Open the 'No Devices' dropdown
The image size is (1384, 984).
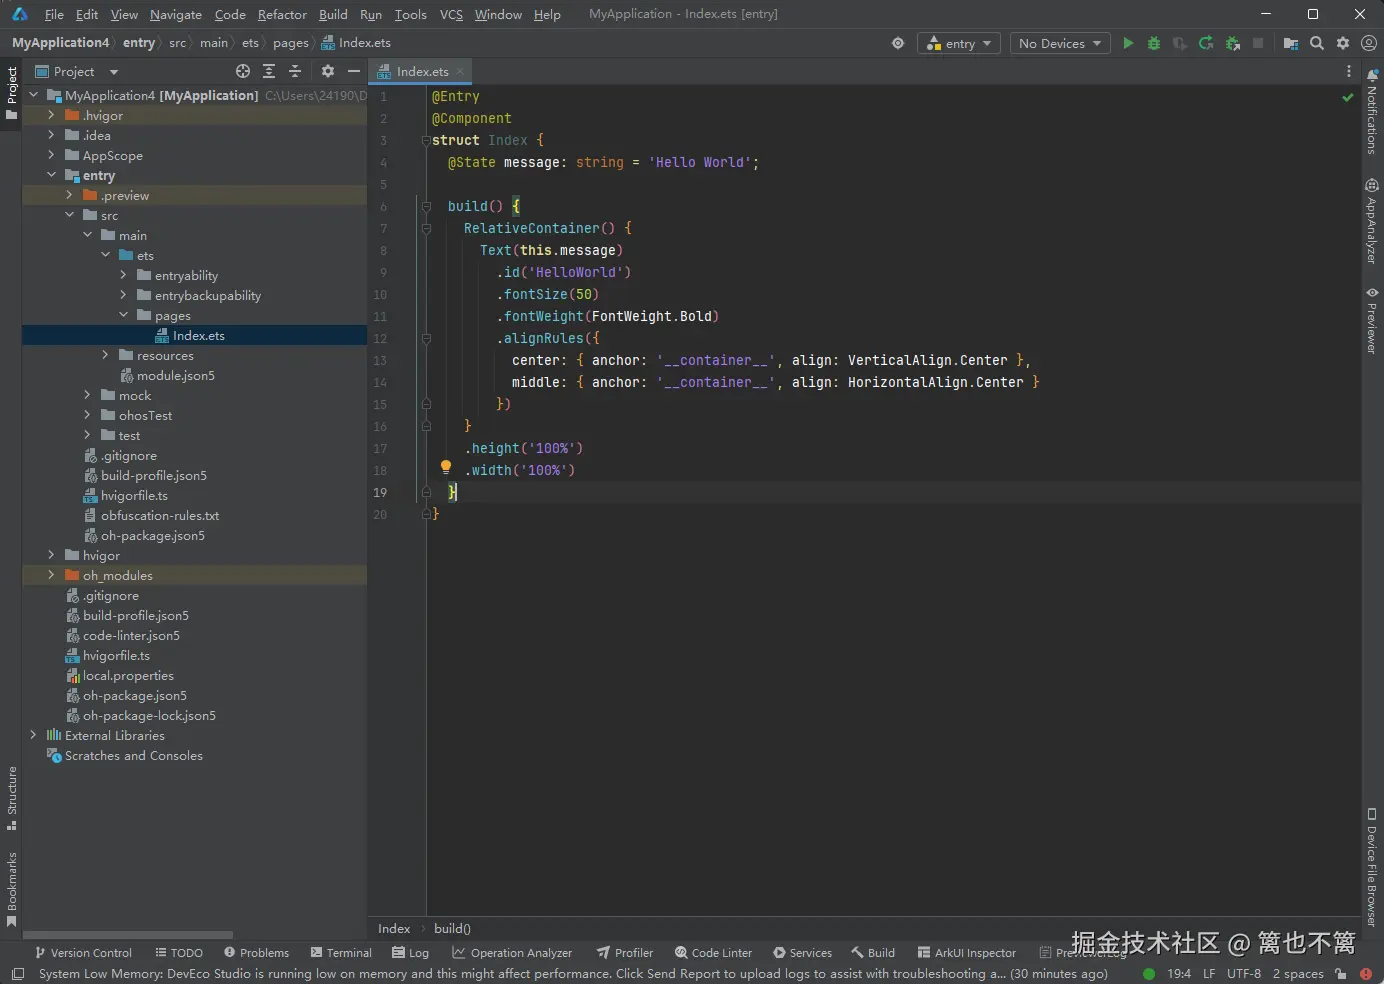(x=1060, y=43)
